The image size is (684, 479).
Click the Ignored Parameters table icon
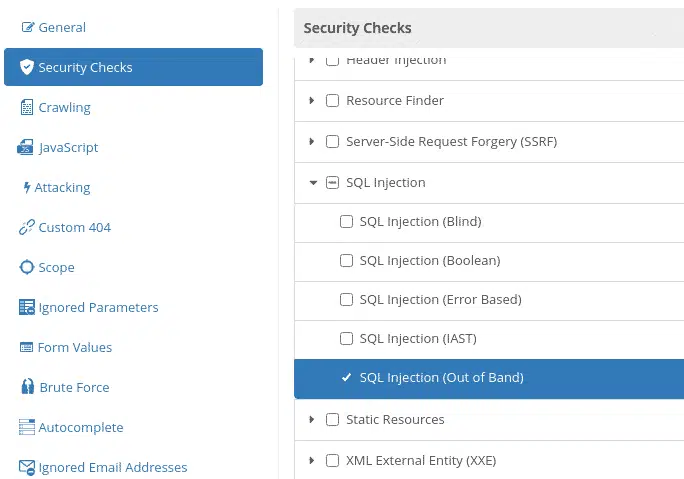tap(27, 307)
